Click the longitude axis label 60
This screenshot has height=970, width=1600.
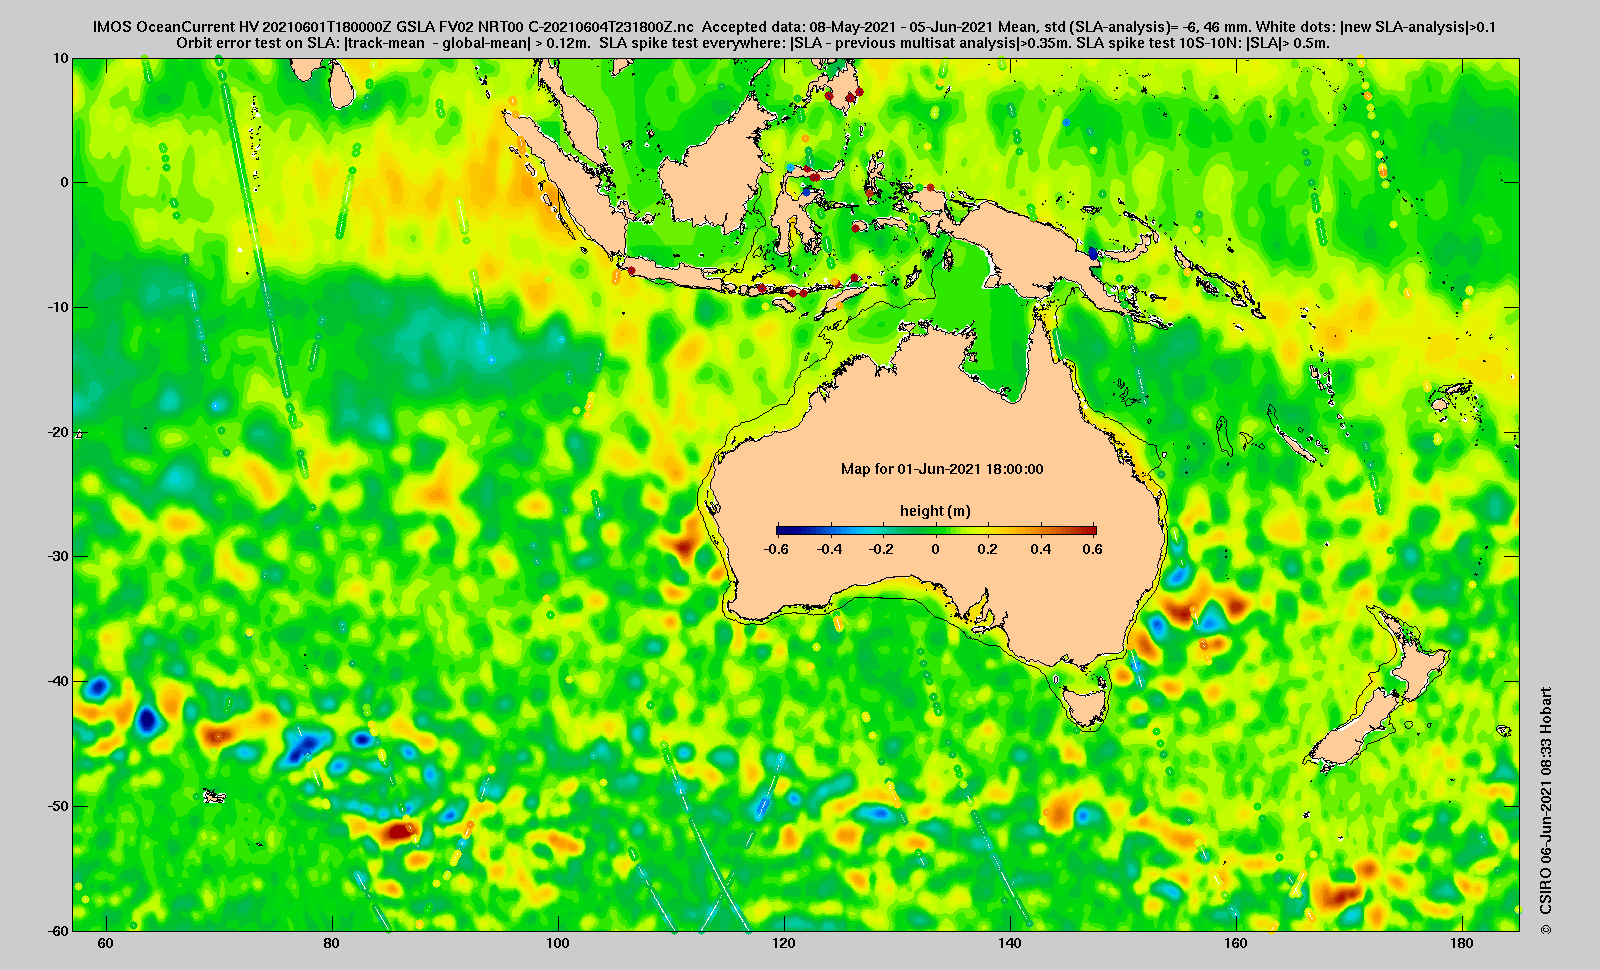point(106,944)
